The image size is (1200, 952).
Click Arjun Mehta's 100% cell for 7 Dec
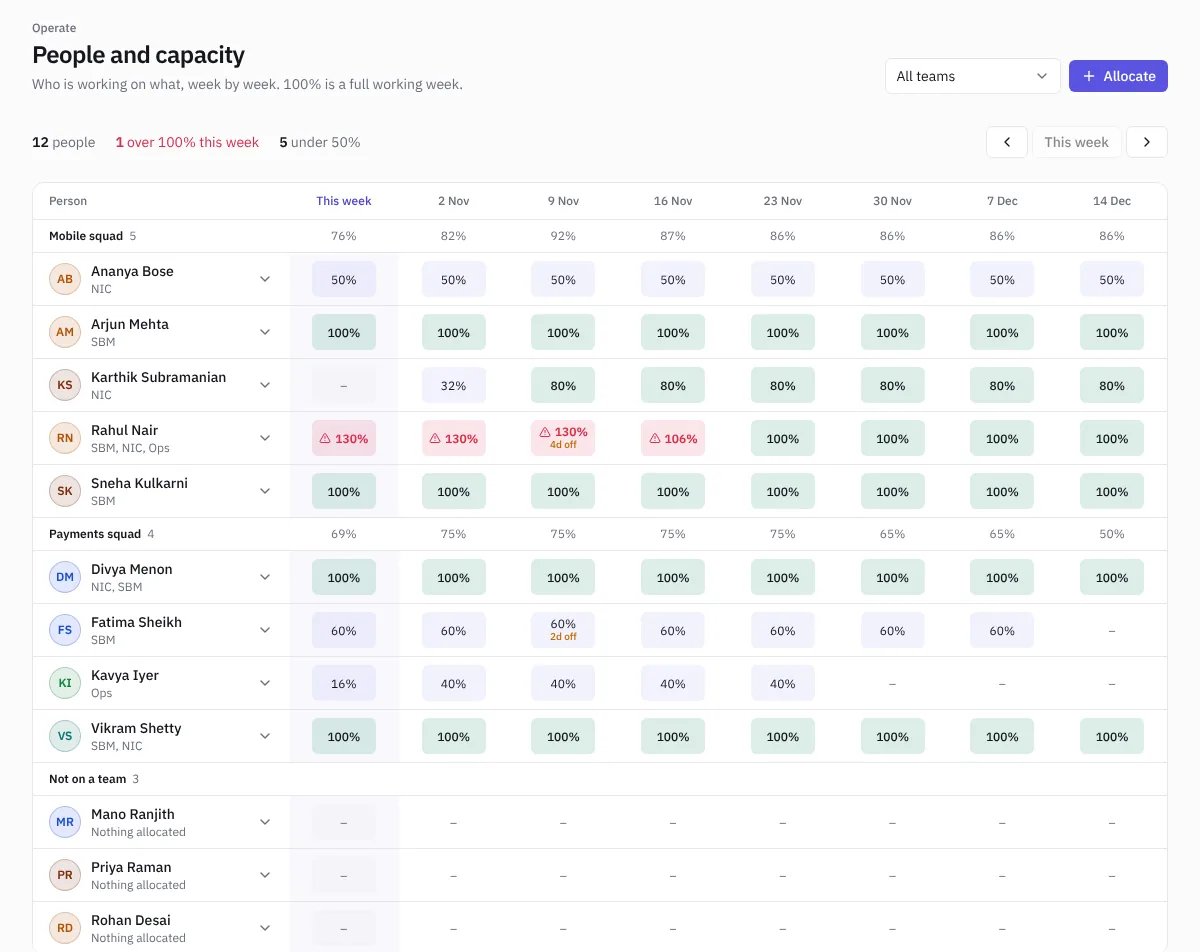[1002, 332]
